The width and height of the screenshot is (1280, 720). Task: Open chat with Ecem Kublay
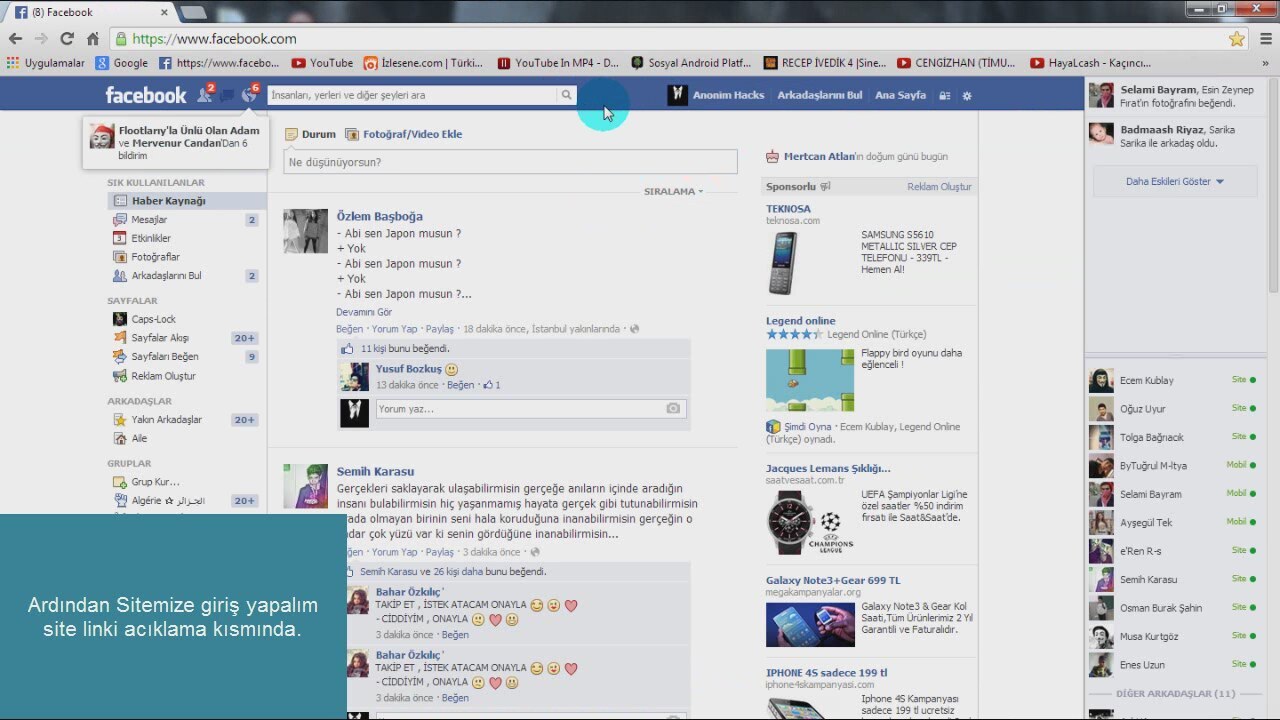coord(1173,380)
